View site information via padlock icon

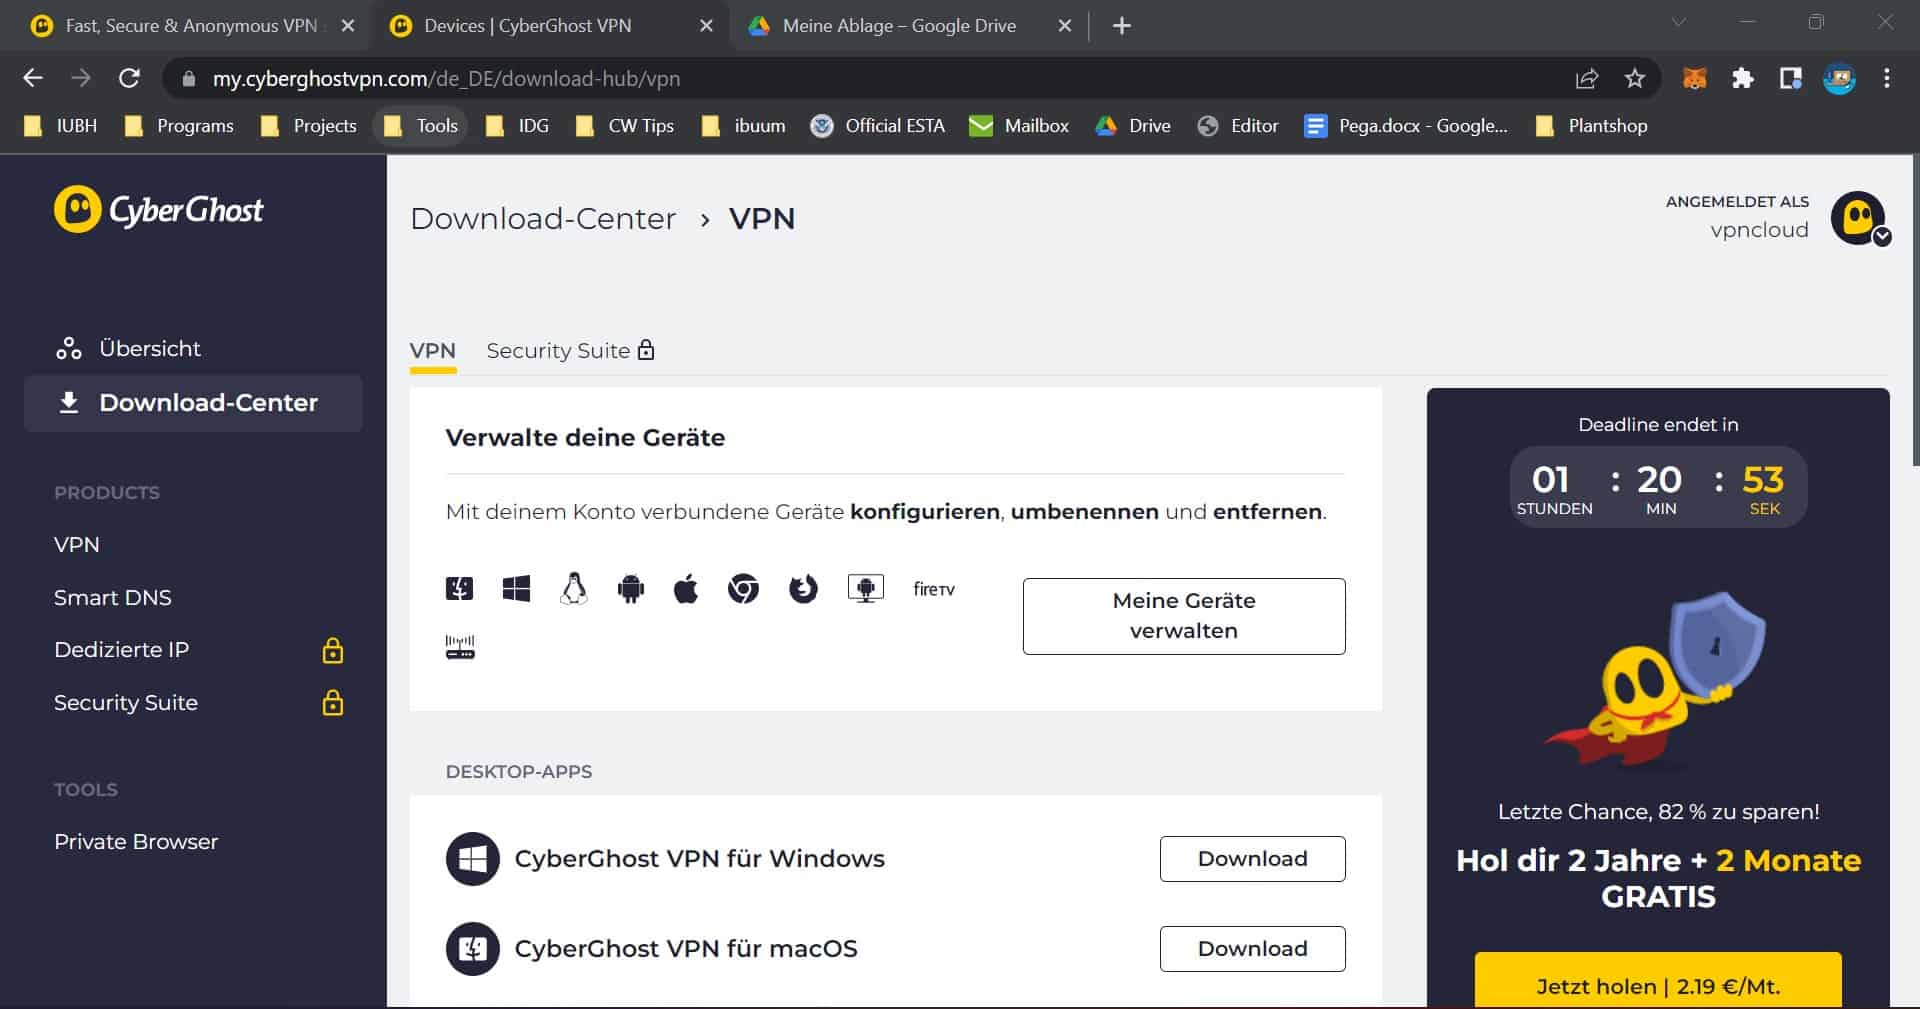[x=189, y=78]
